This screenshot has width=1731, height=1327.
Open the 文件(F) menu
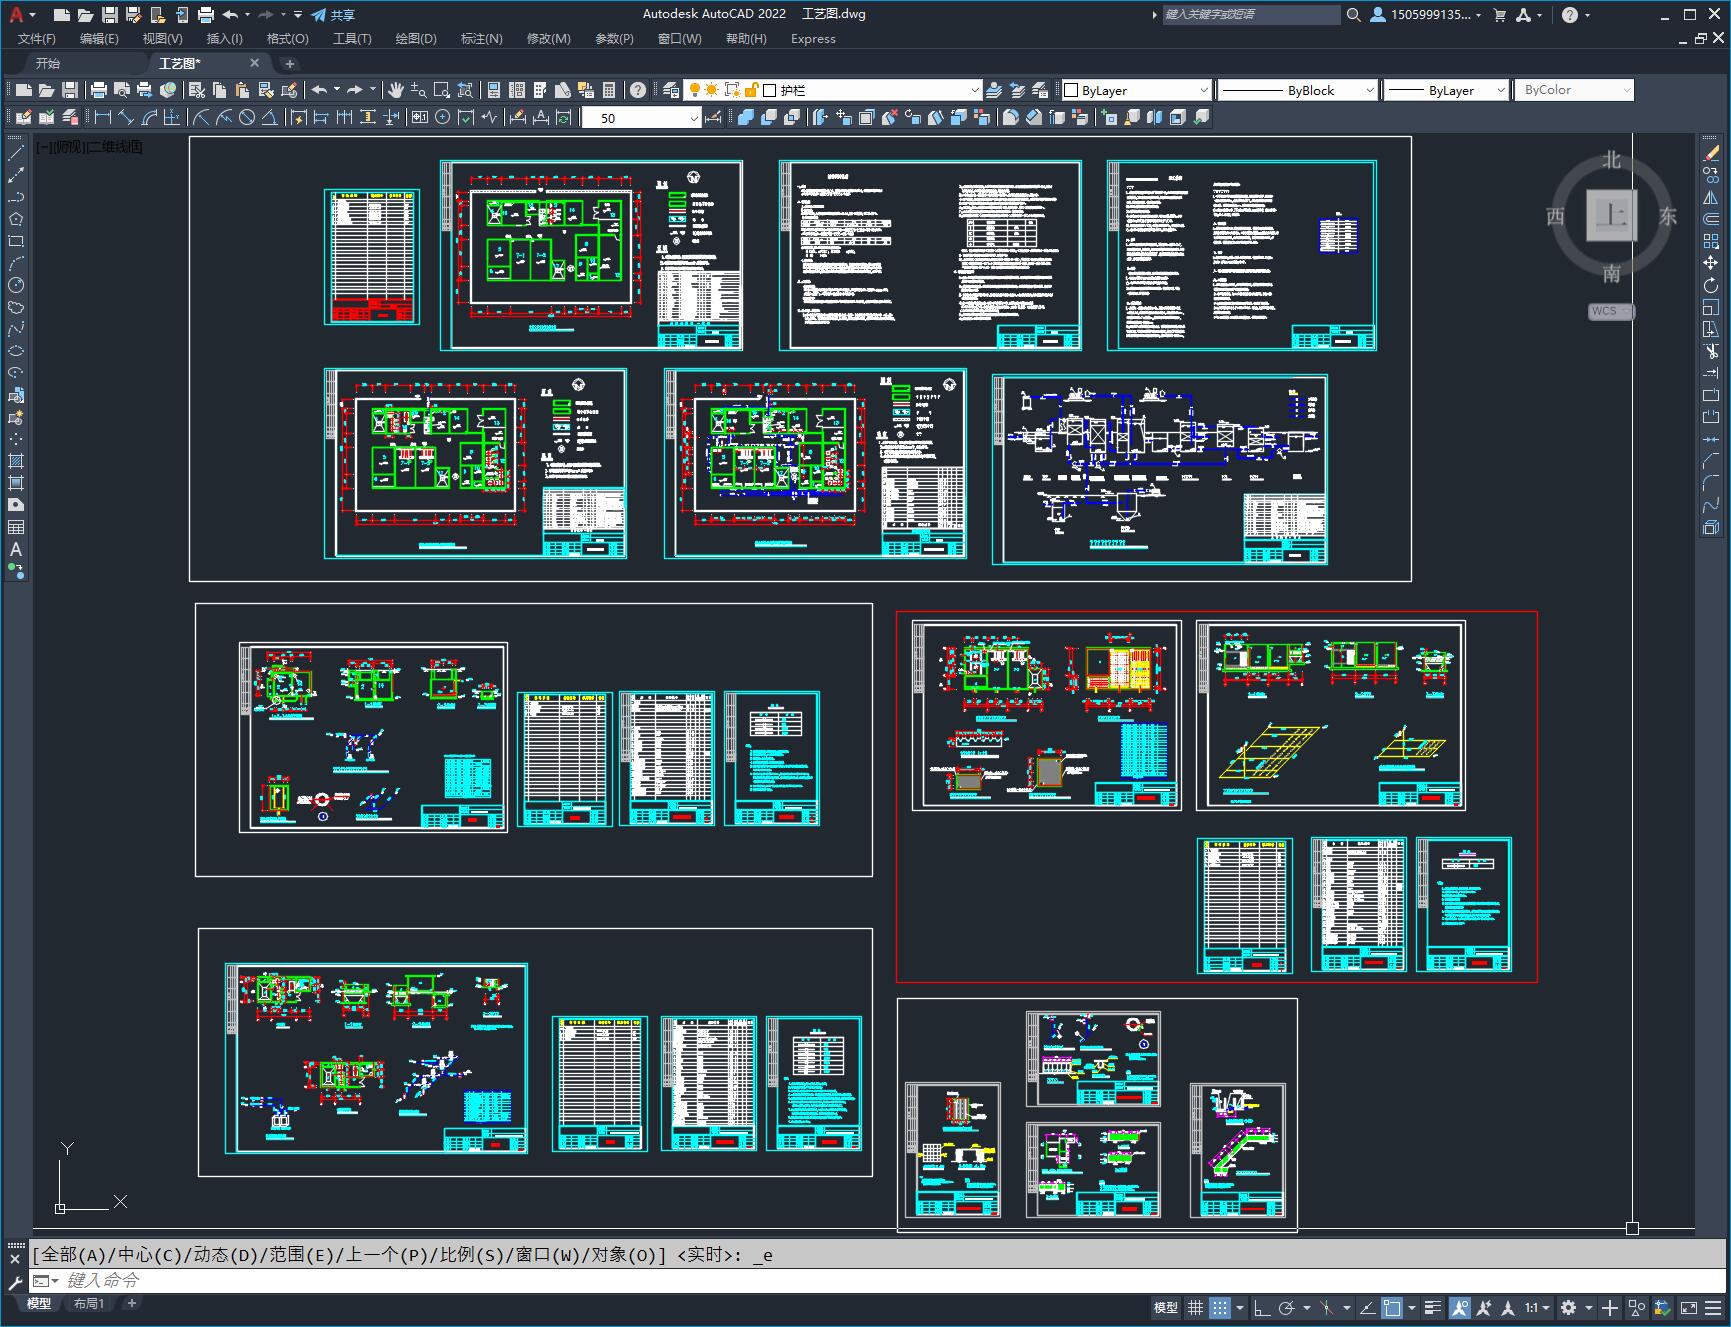tap(37, 38)
